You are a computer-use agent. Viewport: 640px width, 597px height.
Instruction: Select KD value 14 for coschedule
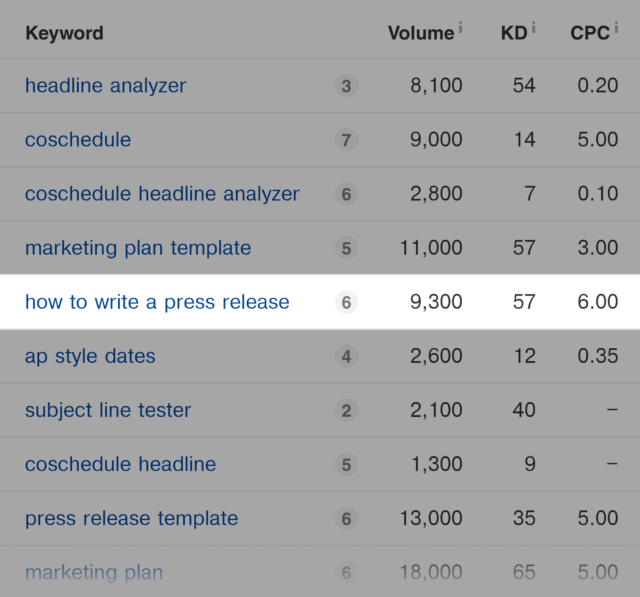(x=524, y=140)
